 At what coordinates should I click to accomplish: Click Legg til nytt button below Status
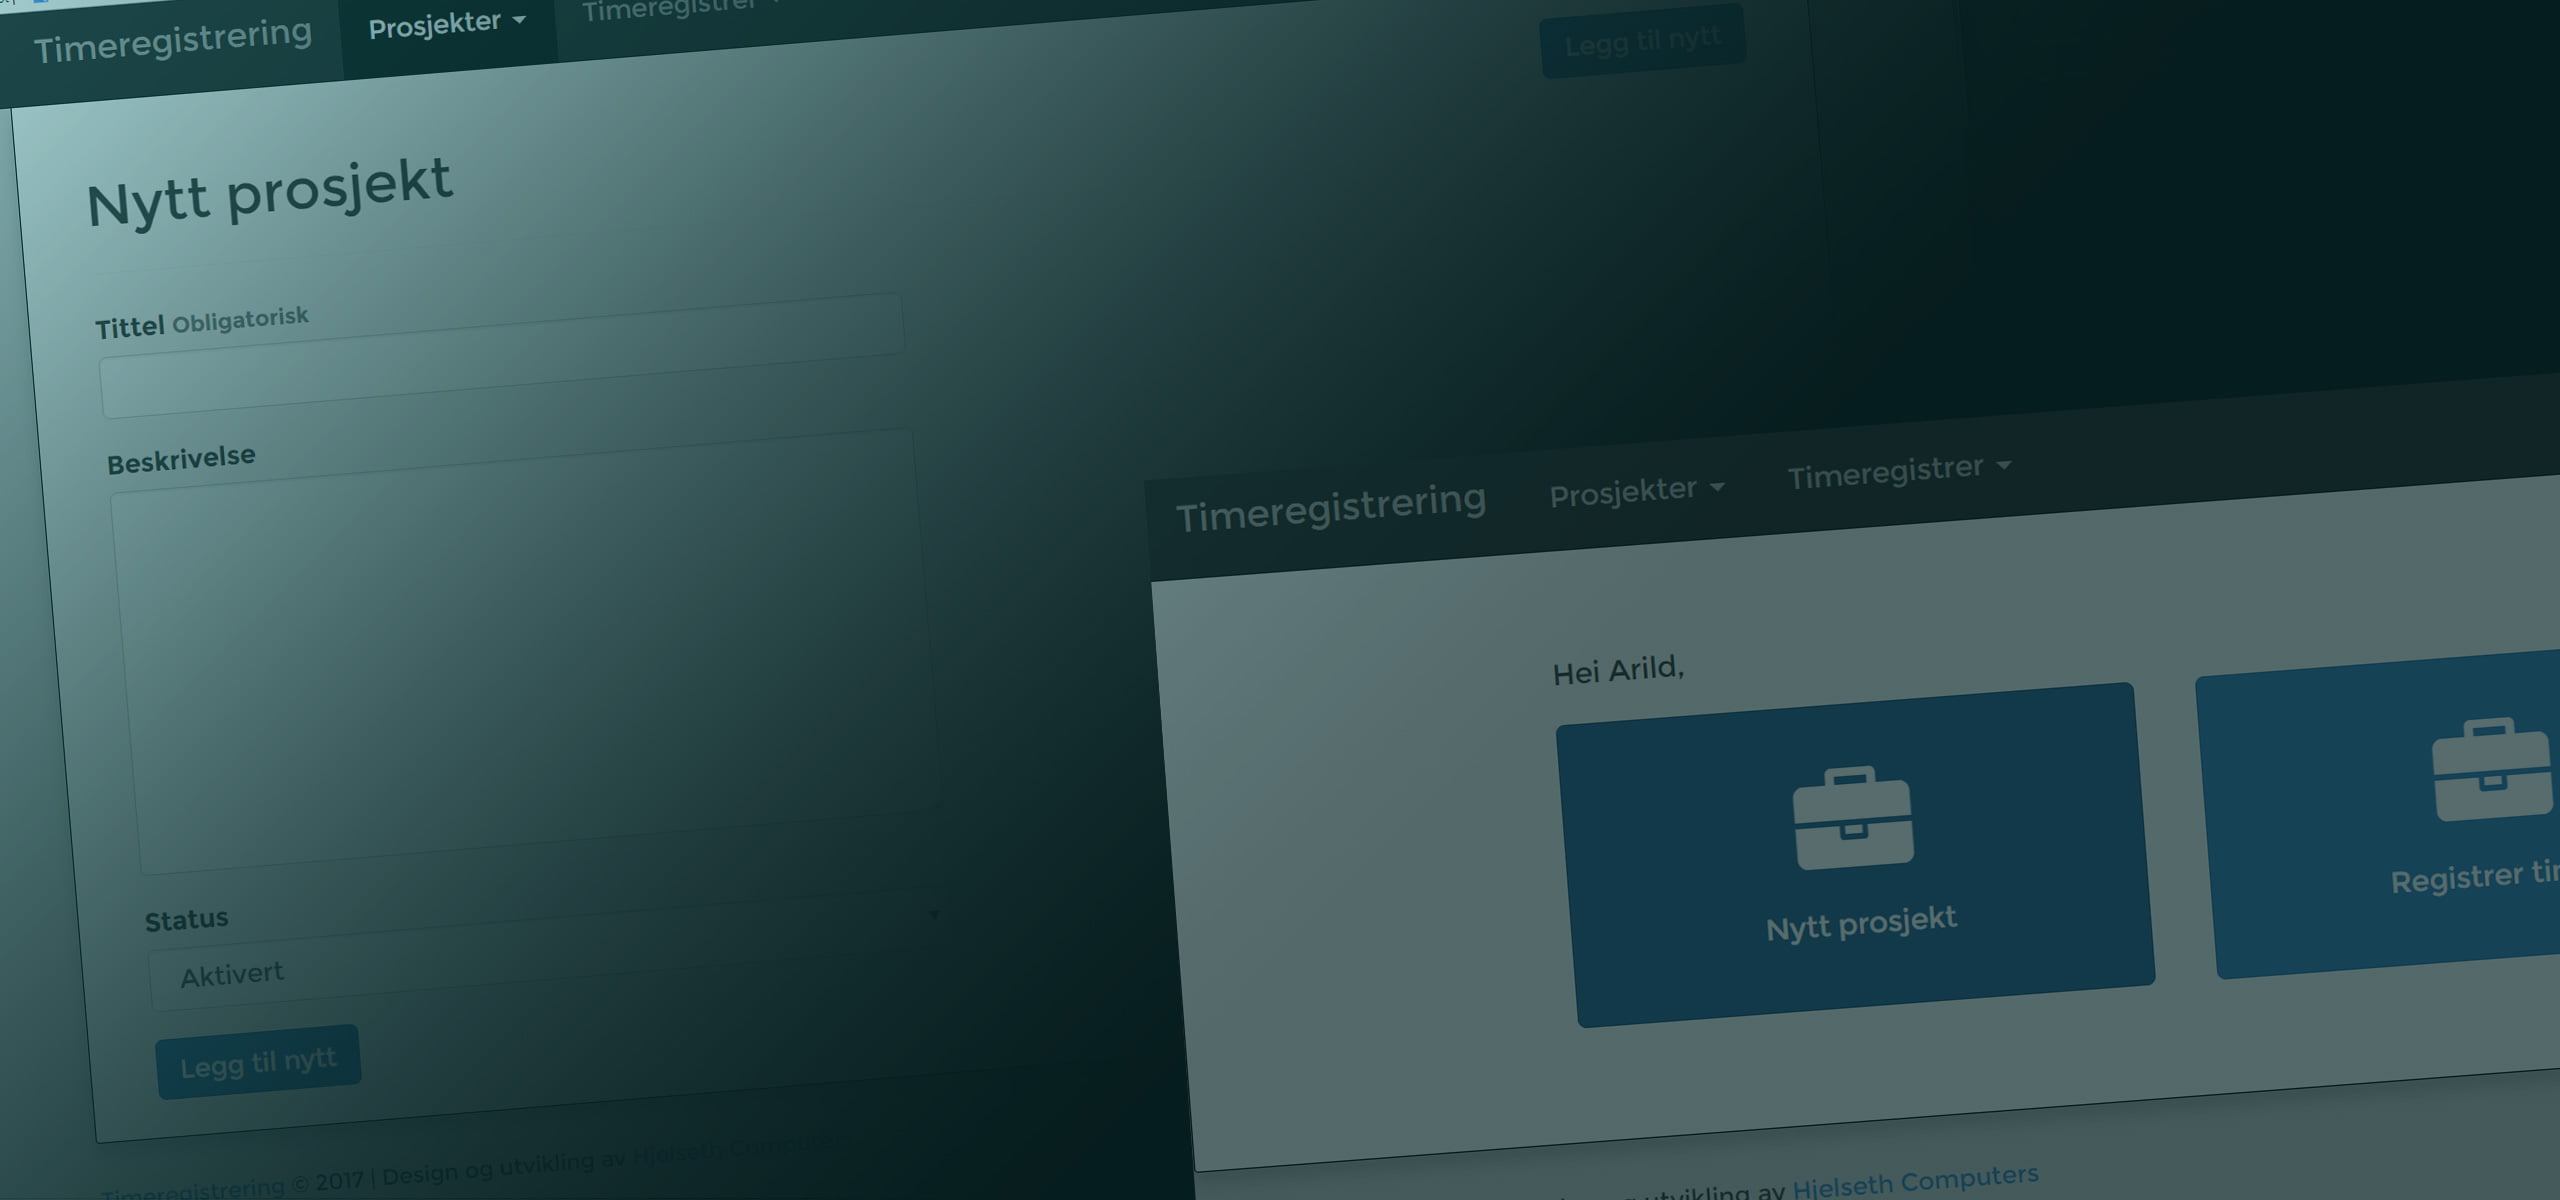click(x=258, y=1061)
